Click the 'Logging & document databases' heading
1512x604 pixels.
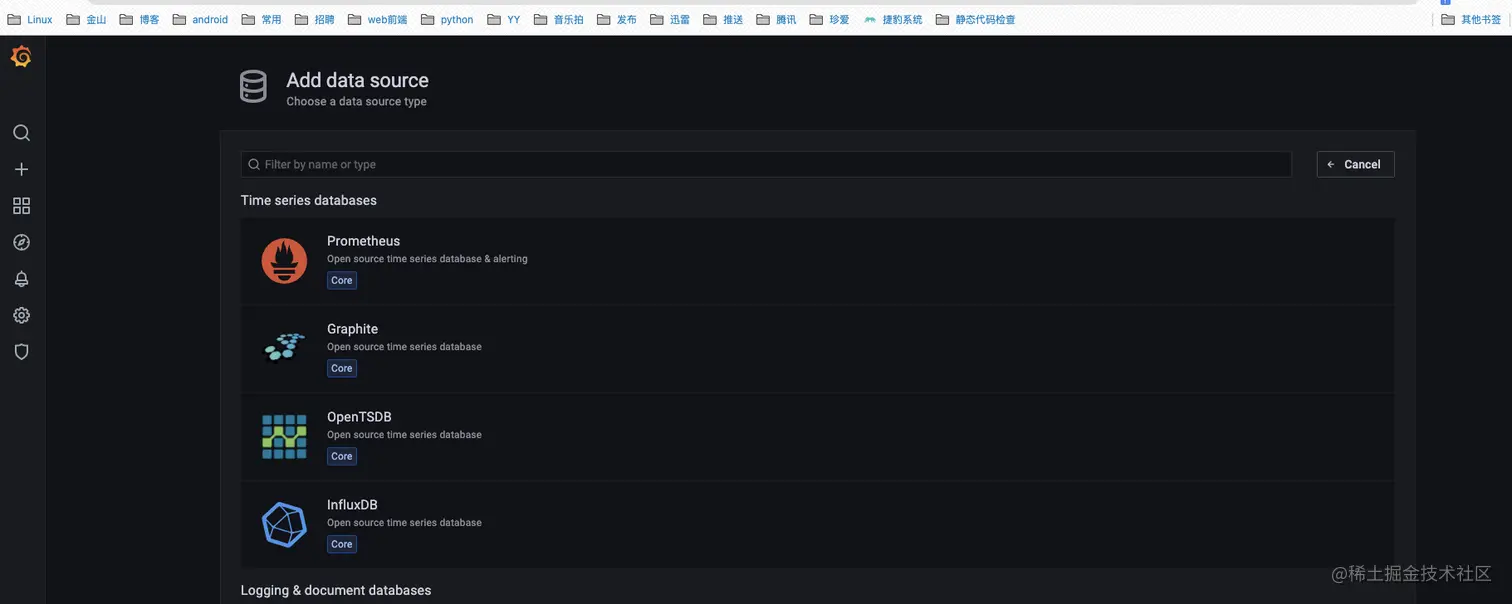336,590
